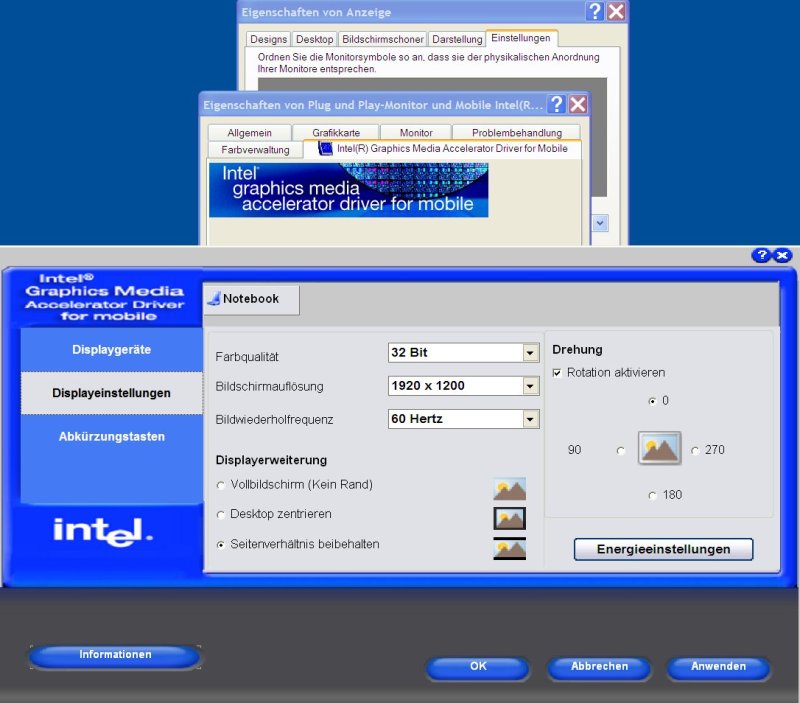Click the Drehung heading text
The height and width of the screenshot is (703, 800).
click(577, 350)
